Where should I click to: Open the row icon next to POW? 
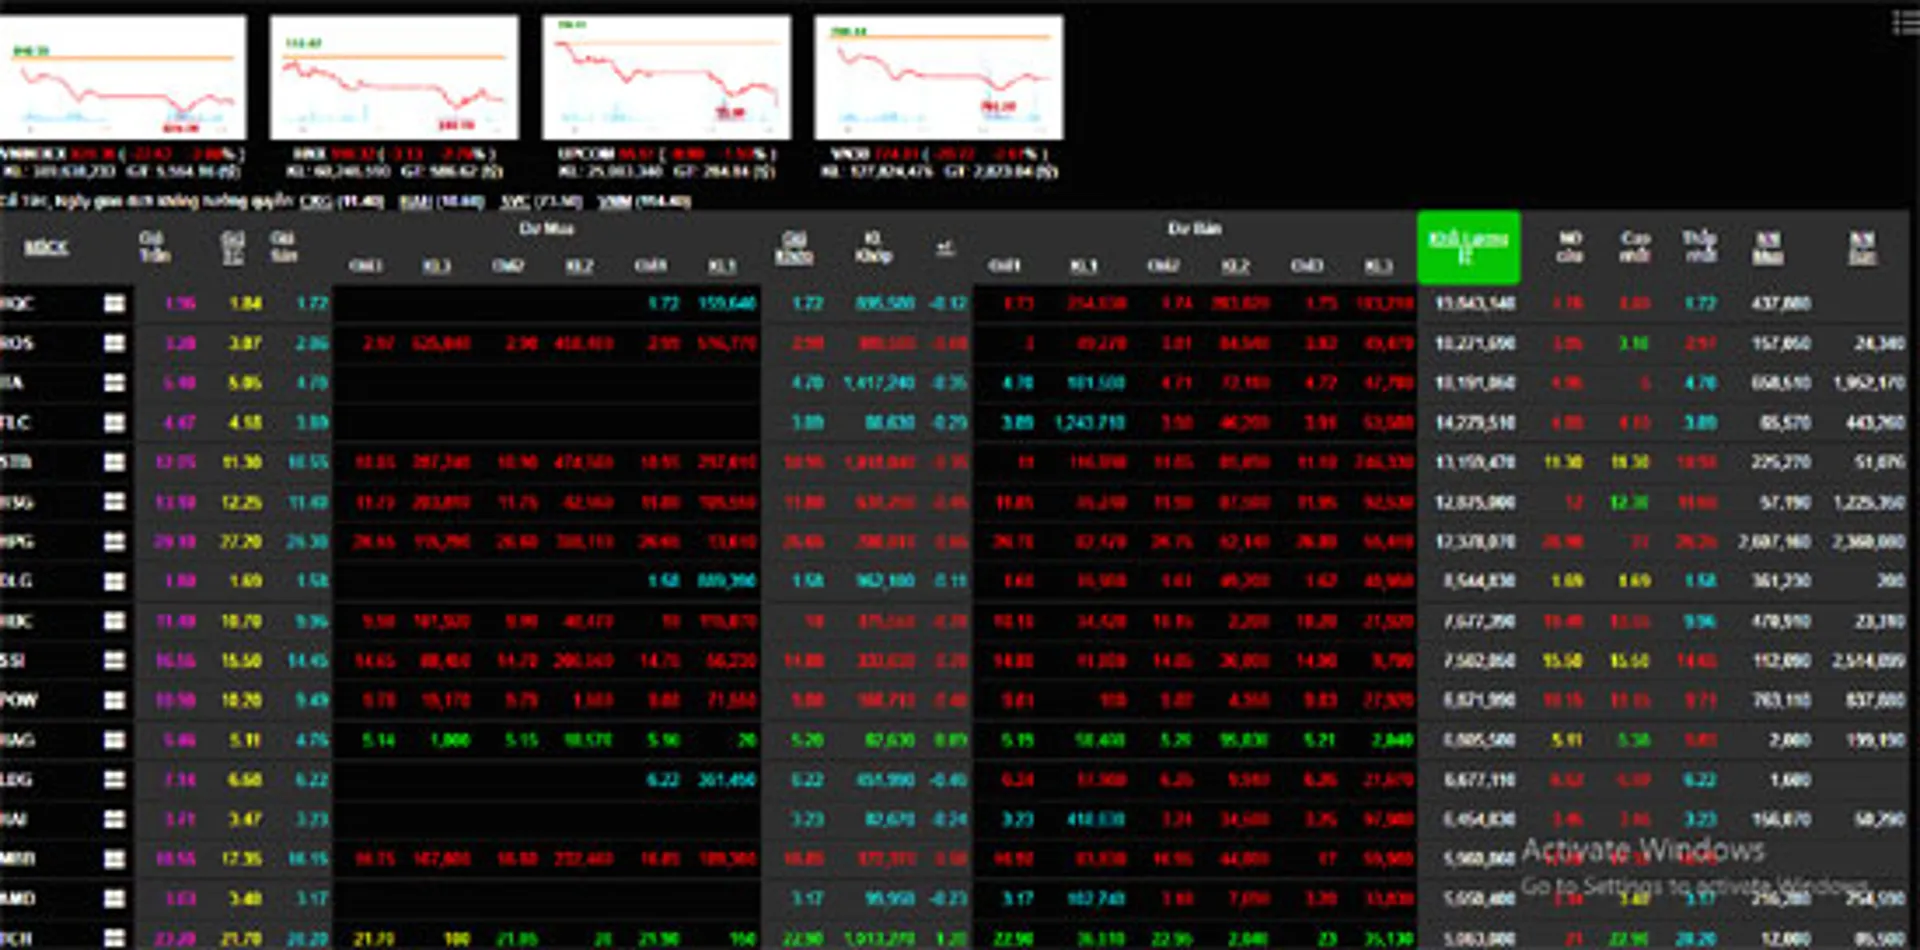coord(115,700)
